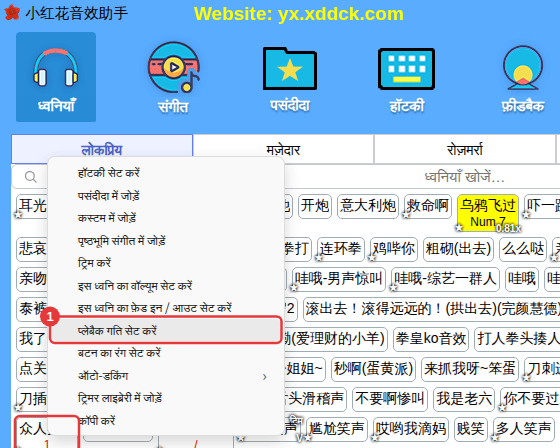Viewport: 560px width, 448px height.
Task: Switch to the रोज़मर्रा tab
Action: tap(465, 149)
